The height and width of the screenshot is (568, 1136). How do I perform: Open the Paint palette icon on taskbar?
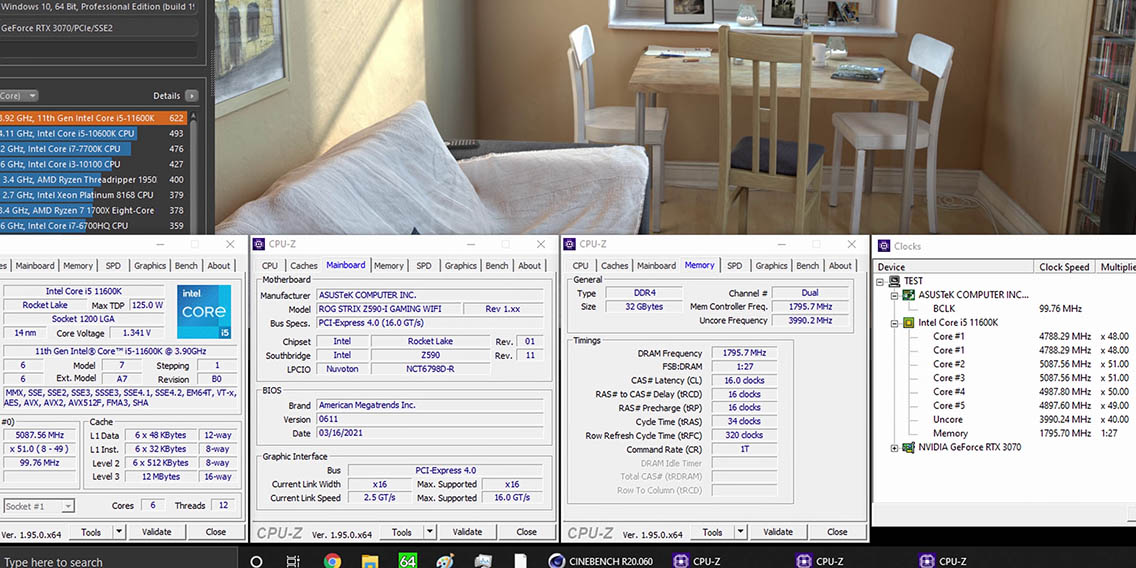coord(446,561)
